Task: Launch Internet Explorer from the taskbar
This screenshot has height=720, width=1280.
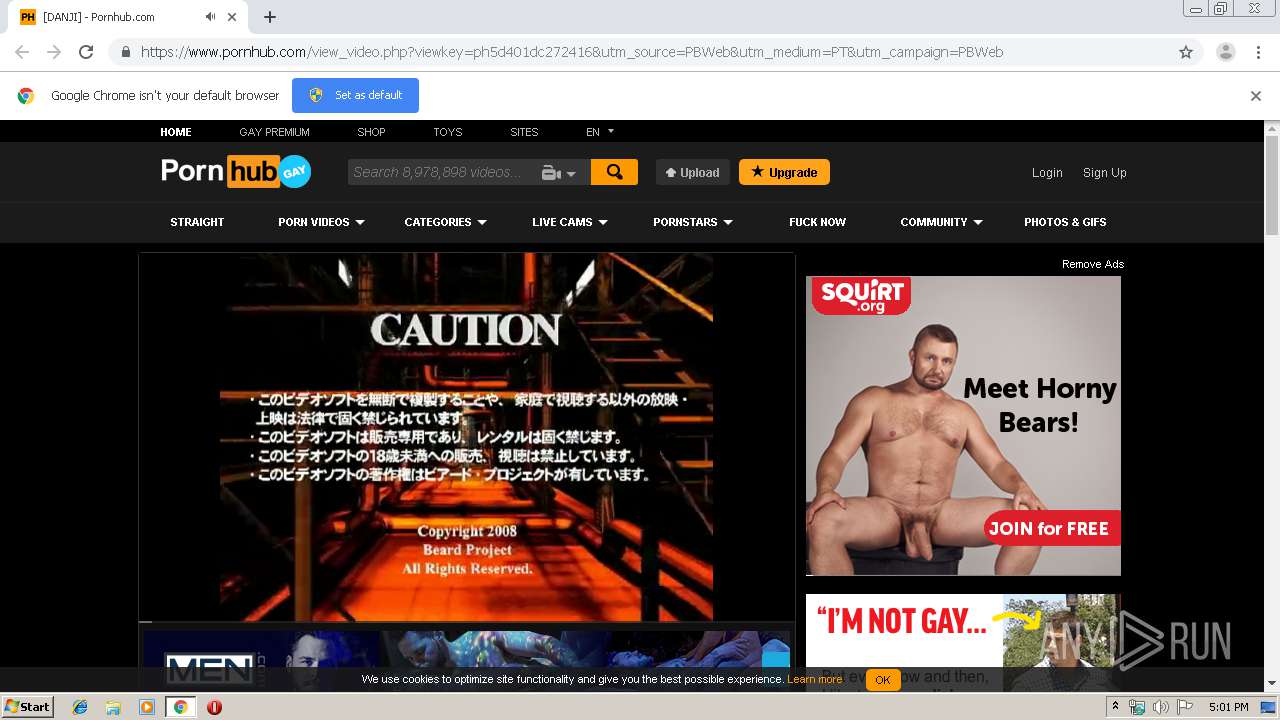Action: [80, 707]
